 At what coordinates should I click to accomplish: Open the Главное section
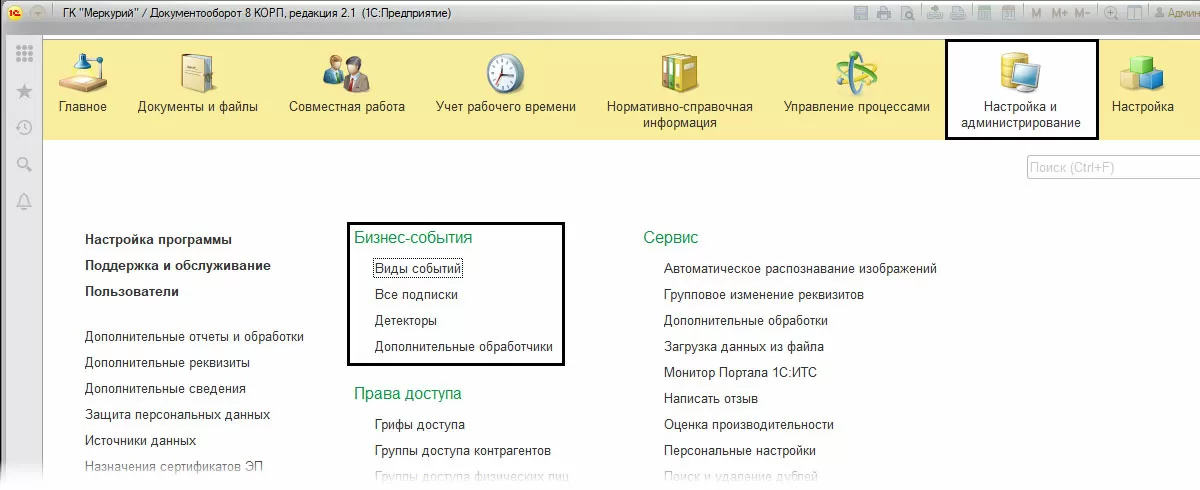pyautogui.click(x=83, y=83)
